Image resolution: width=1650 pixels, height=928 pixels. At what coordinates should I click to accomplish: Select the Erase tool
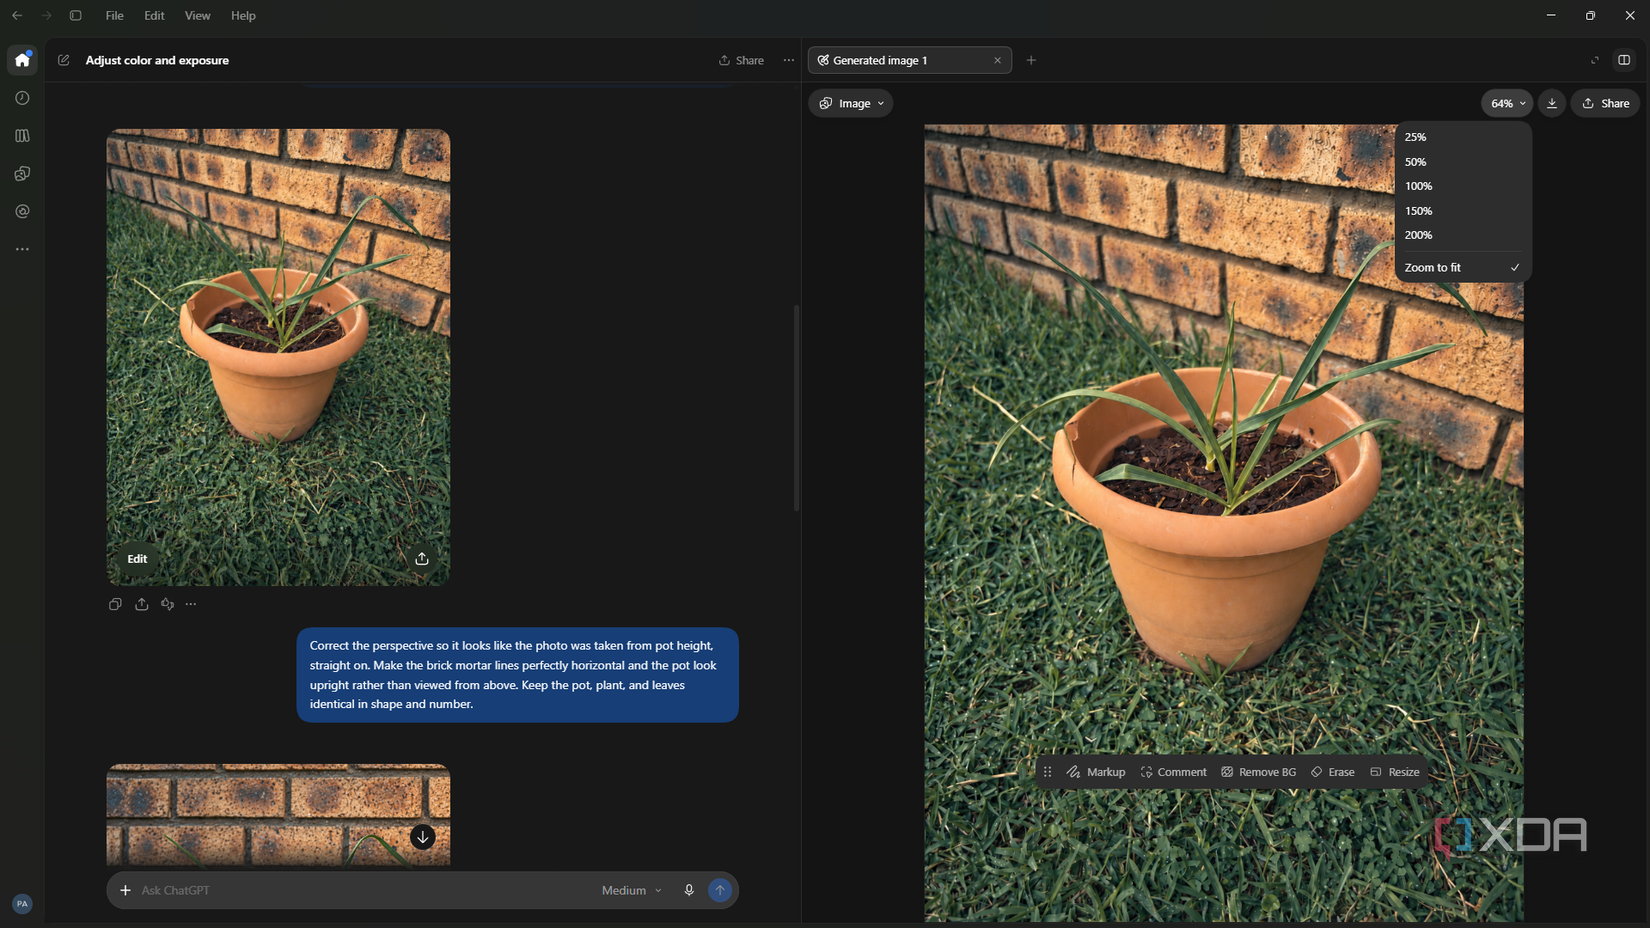(1332, 772)
